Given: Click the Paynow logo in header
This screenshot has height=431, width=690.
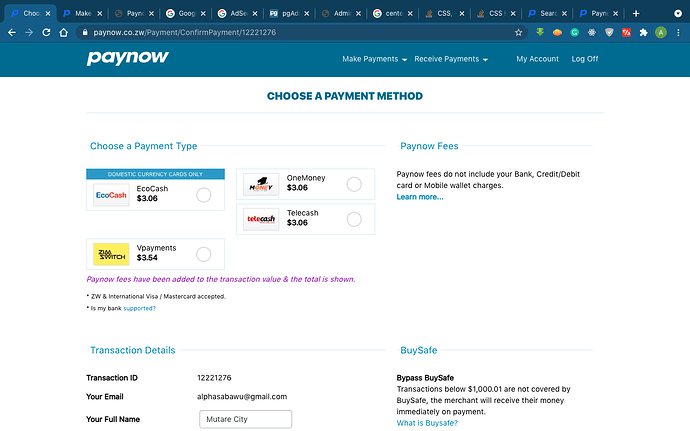Looking at the screenshot, I should click(128, 58).
